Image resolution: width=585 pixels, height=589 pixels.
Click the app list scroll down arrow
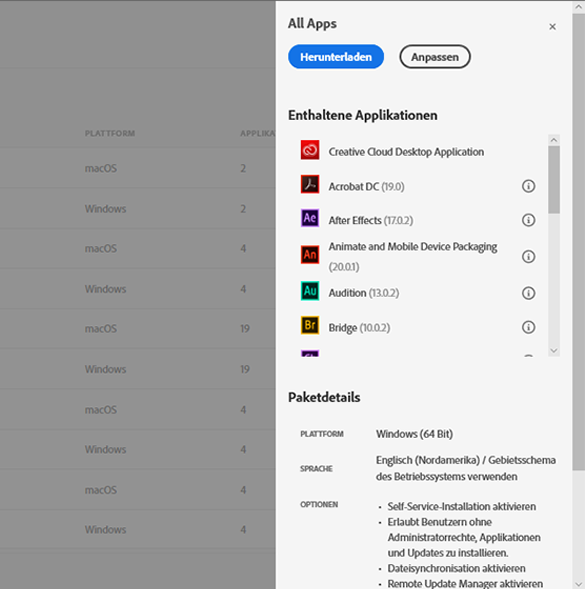coord(553,350)
